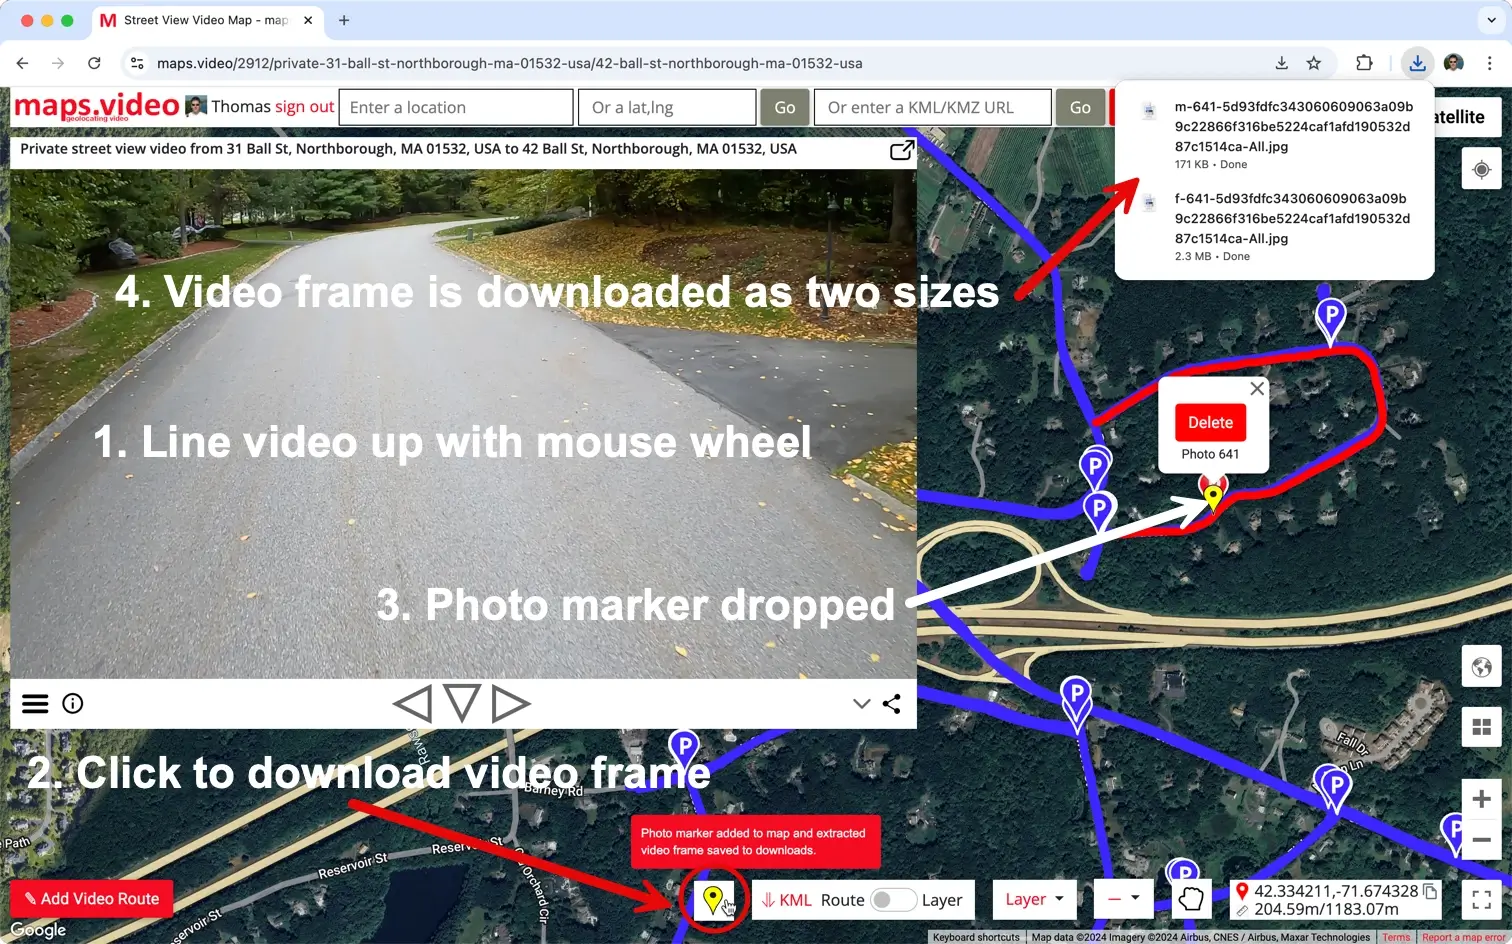Image resolution: width=1512 pixels, height=944 pixels.
Task: Center map on my location
Action: click(1481, 169)
